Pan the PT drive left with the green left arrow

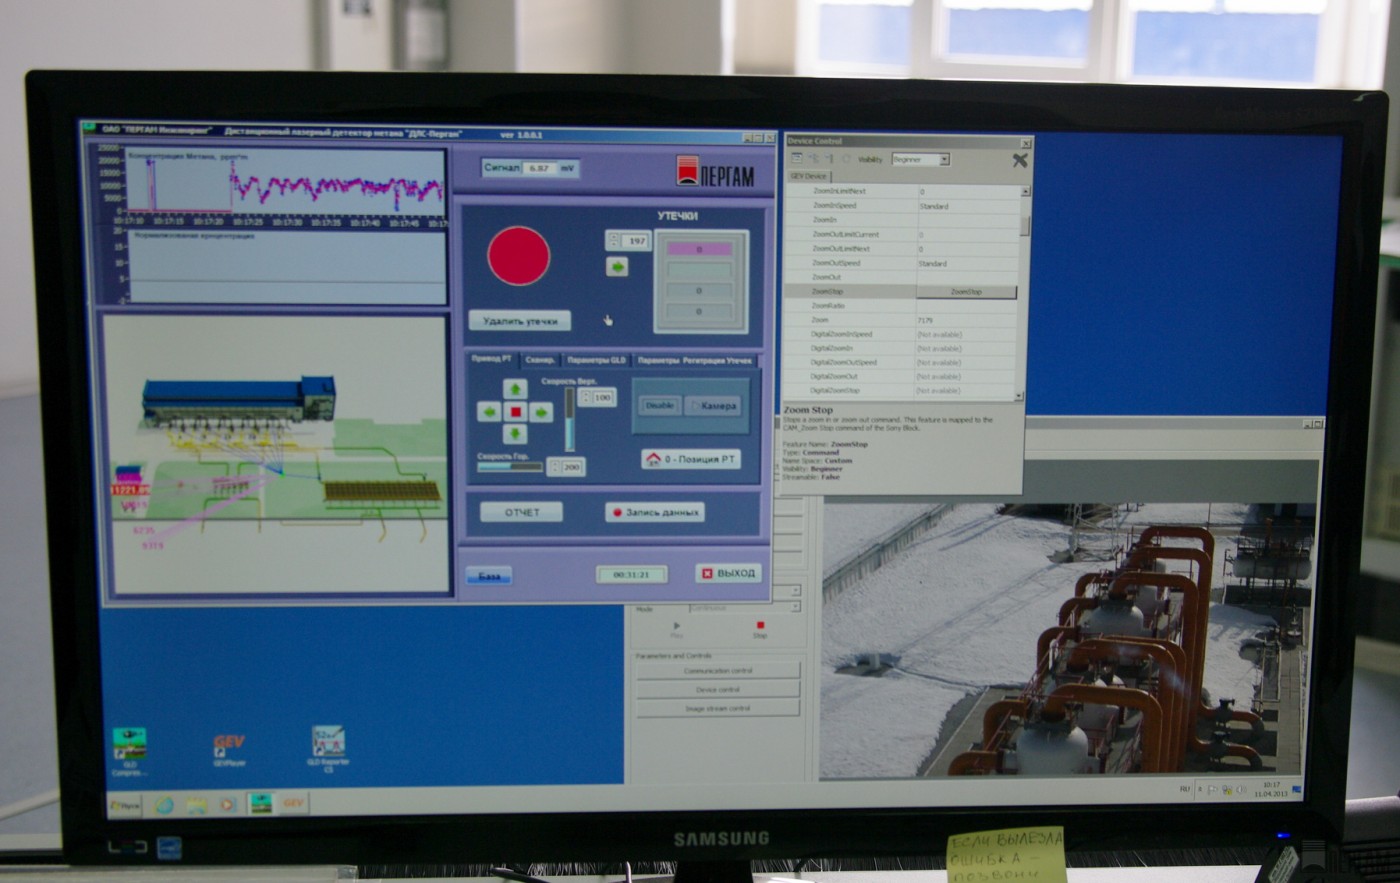(x=490, y=411)
